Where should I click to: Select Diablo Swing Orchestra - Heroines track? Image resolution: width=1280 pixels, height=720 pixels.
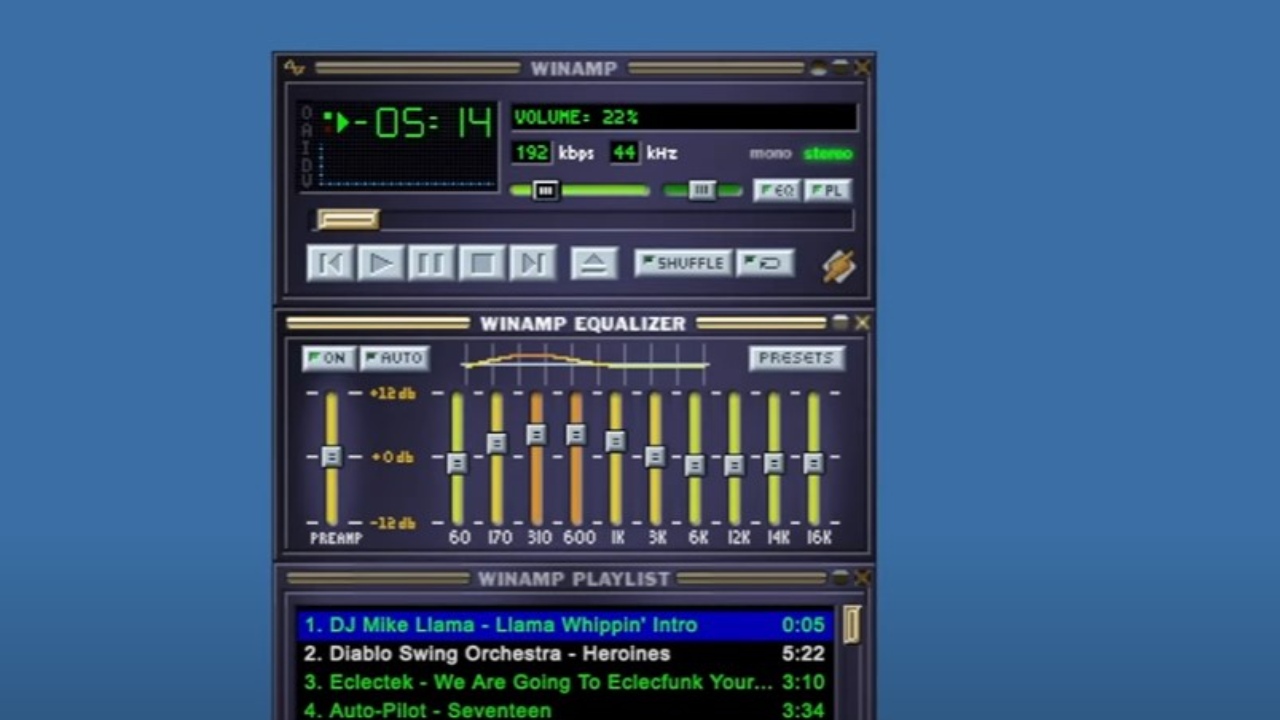(x=565, y=654)
